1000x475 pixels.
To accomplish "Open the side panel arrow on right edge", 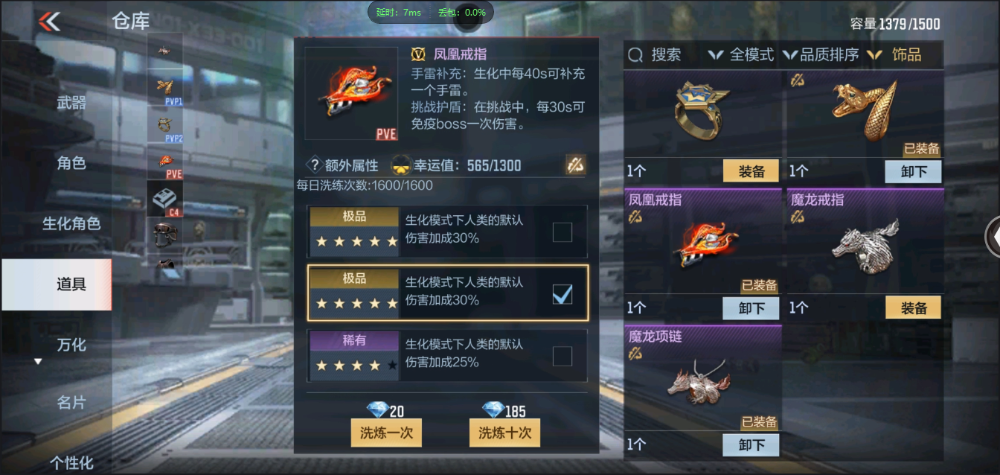I will pos(993,237).
